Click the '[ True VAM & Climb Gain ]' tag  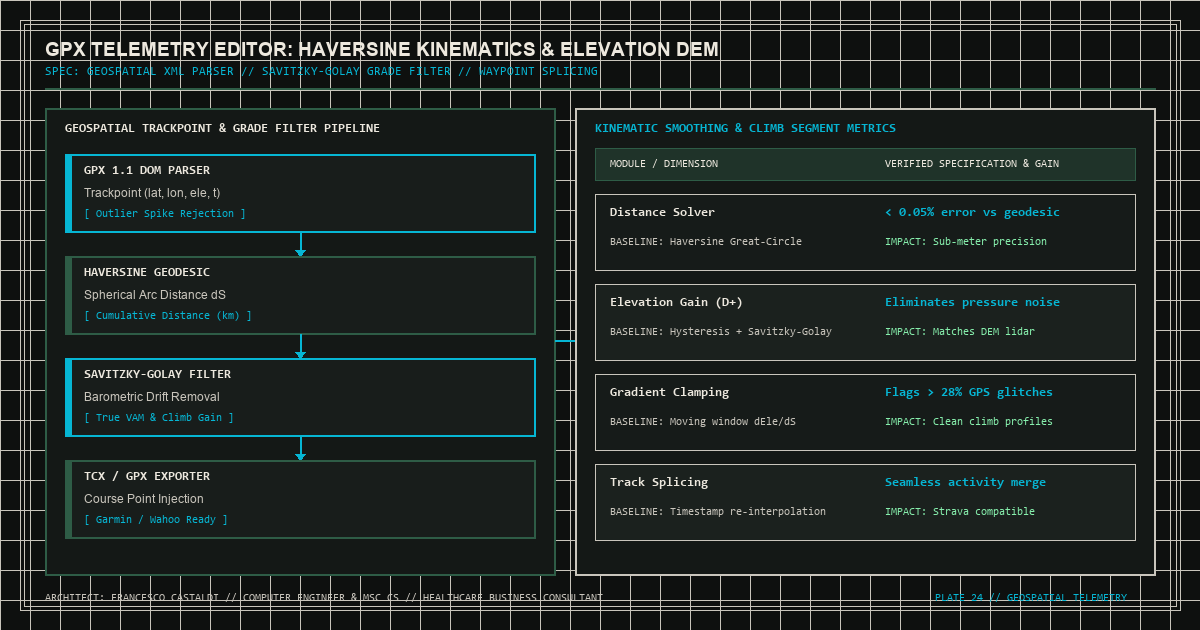(159, 418)
